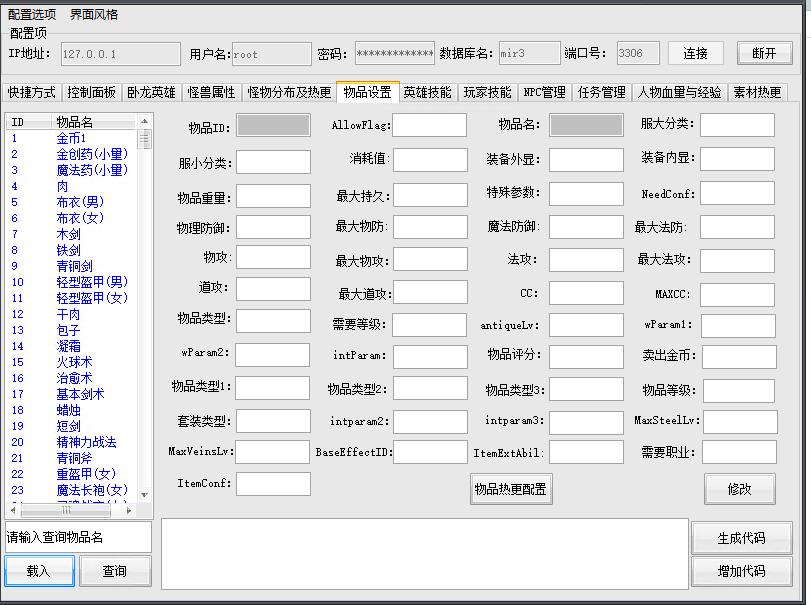
Task: Open the 界面风格 menu
Action: click(x=94, y=15)
